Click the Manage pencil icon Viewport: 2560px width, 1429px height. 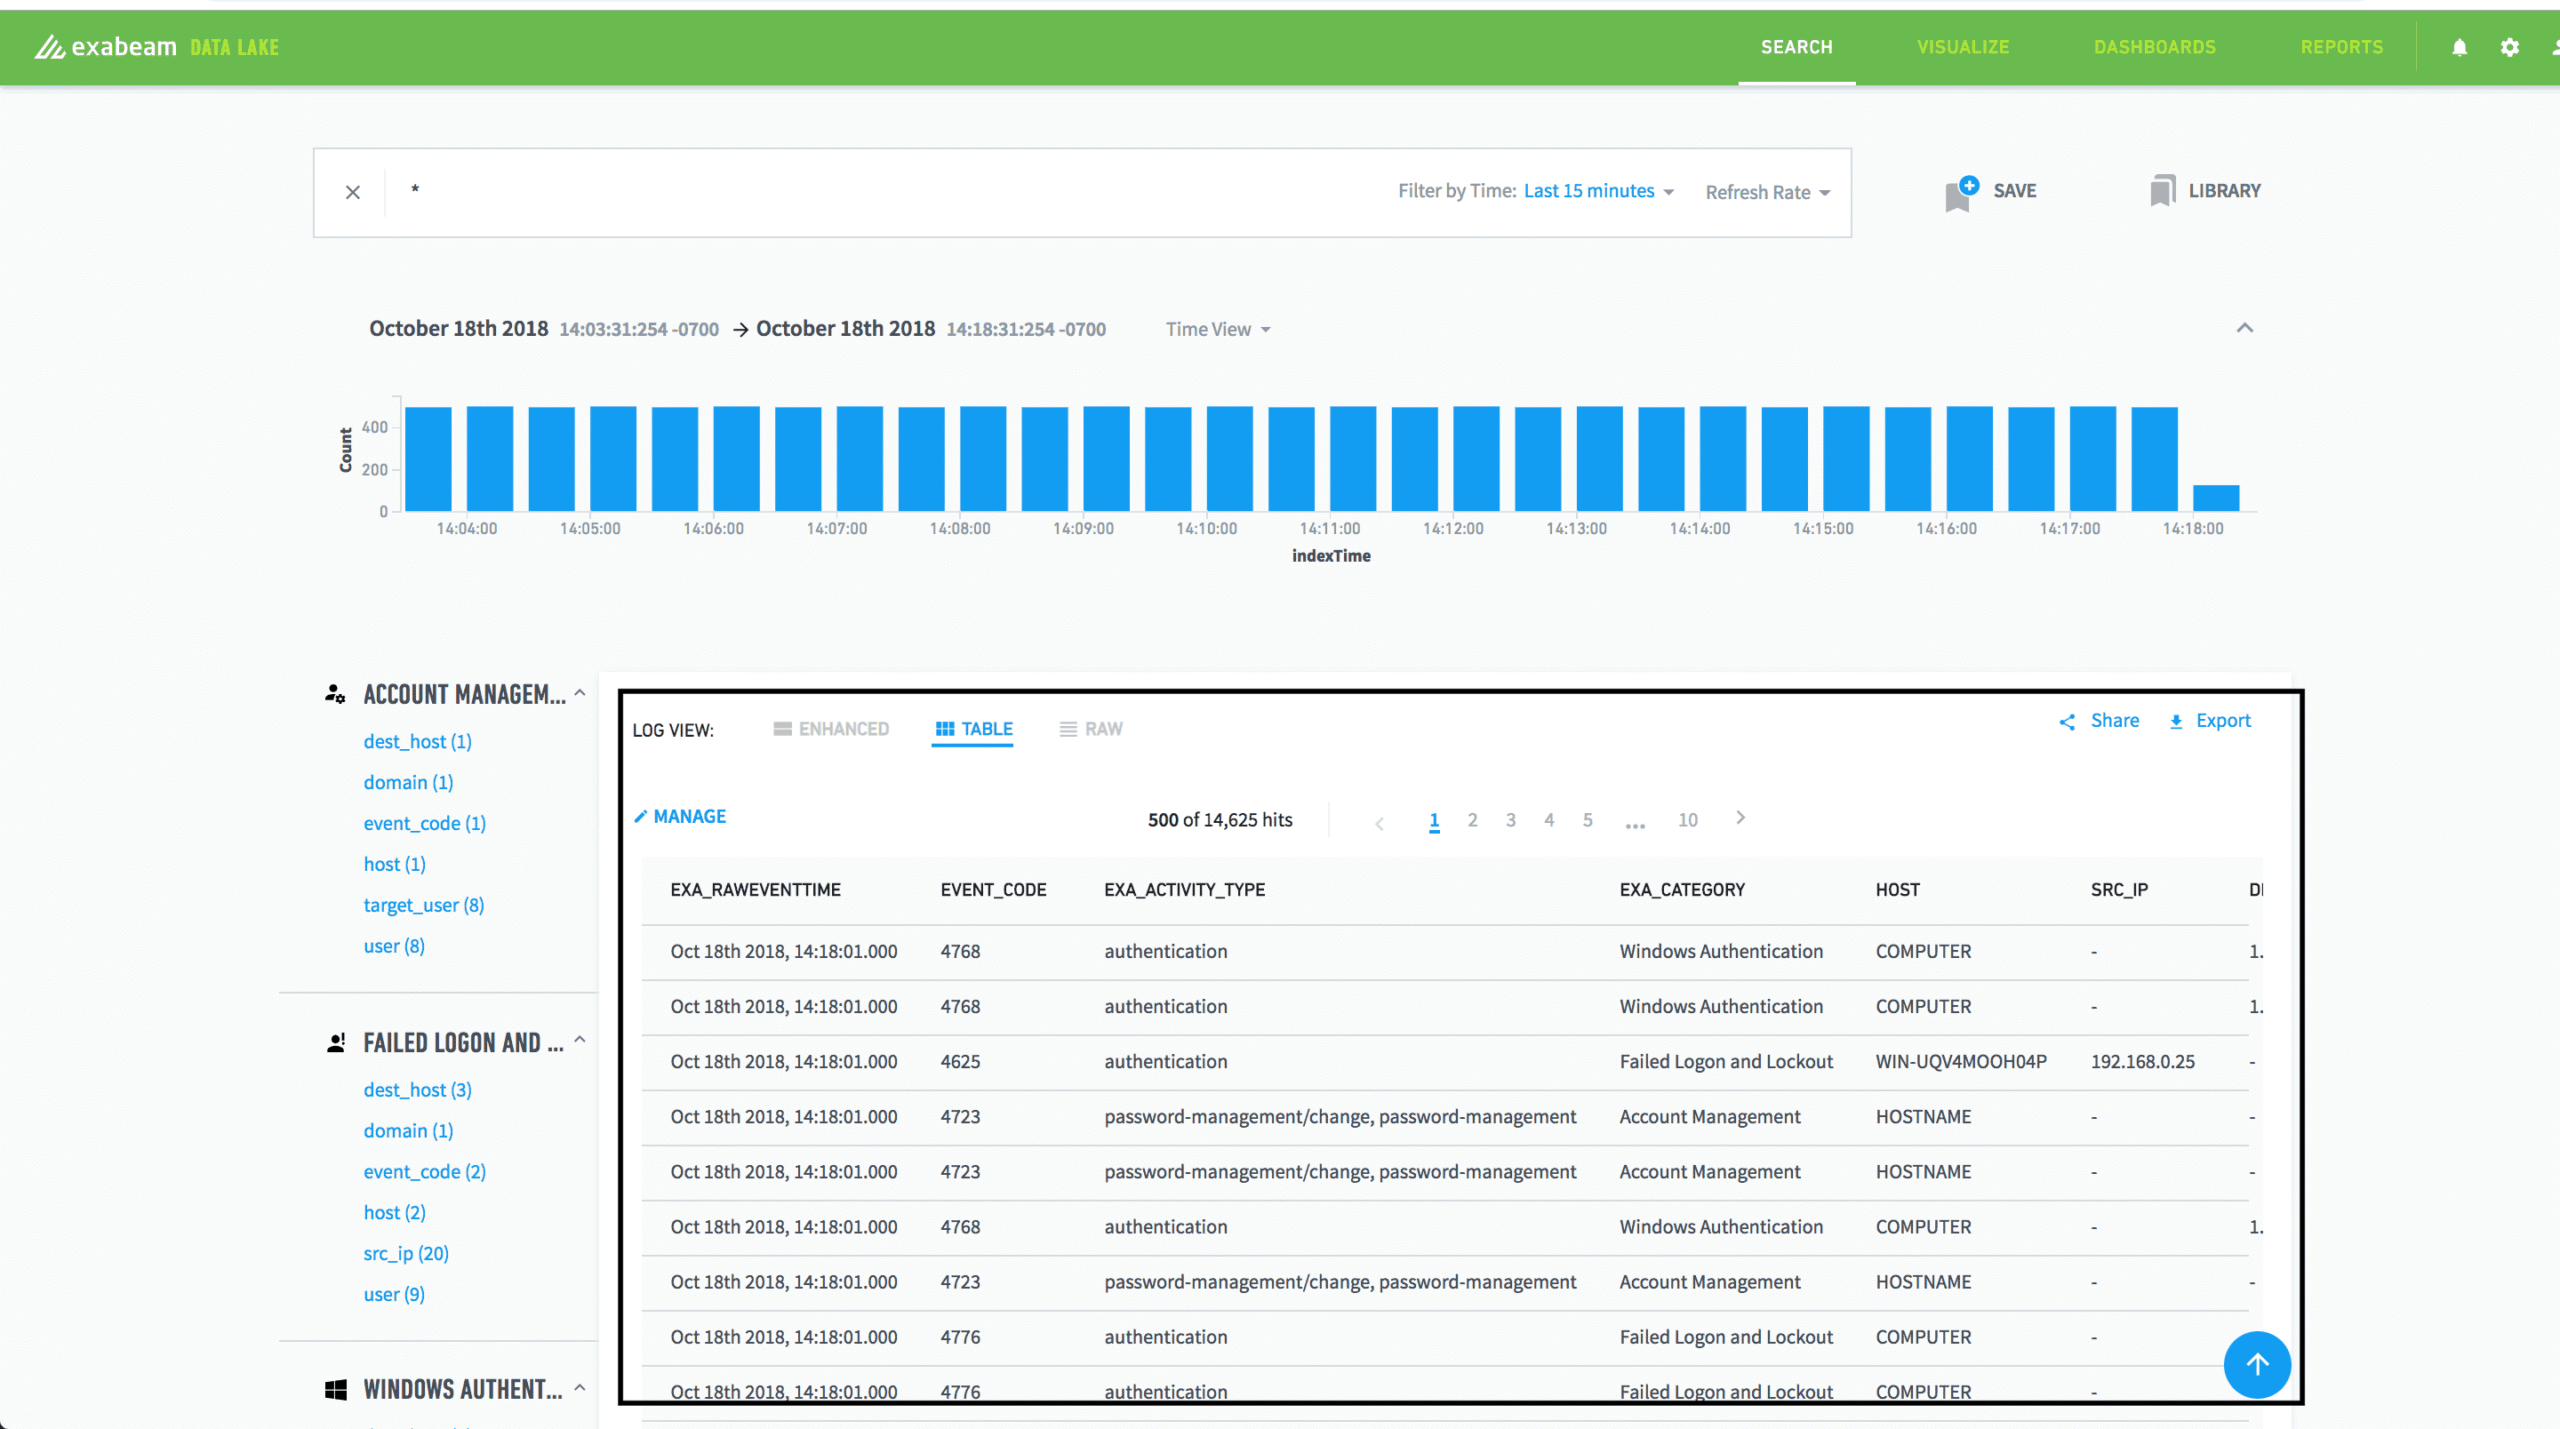[x=641, y=816]
